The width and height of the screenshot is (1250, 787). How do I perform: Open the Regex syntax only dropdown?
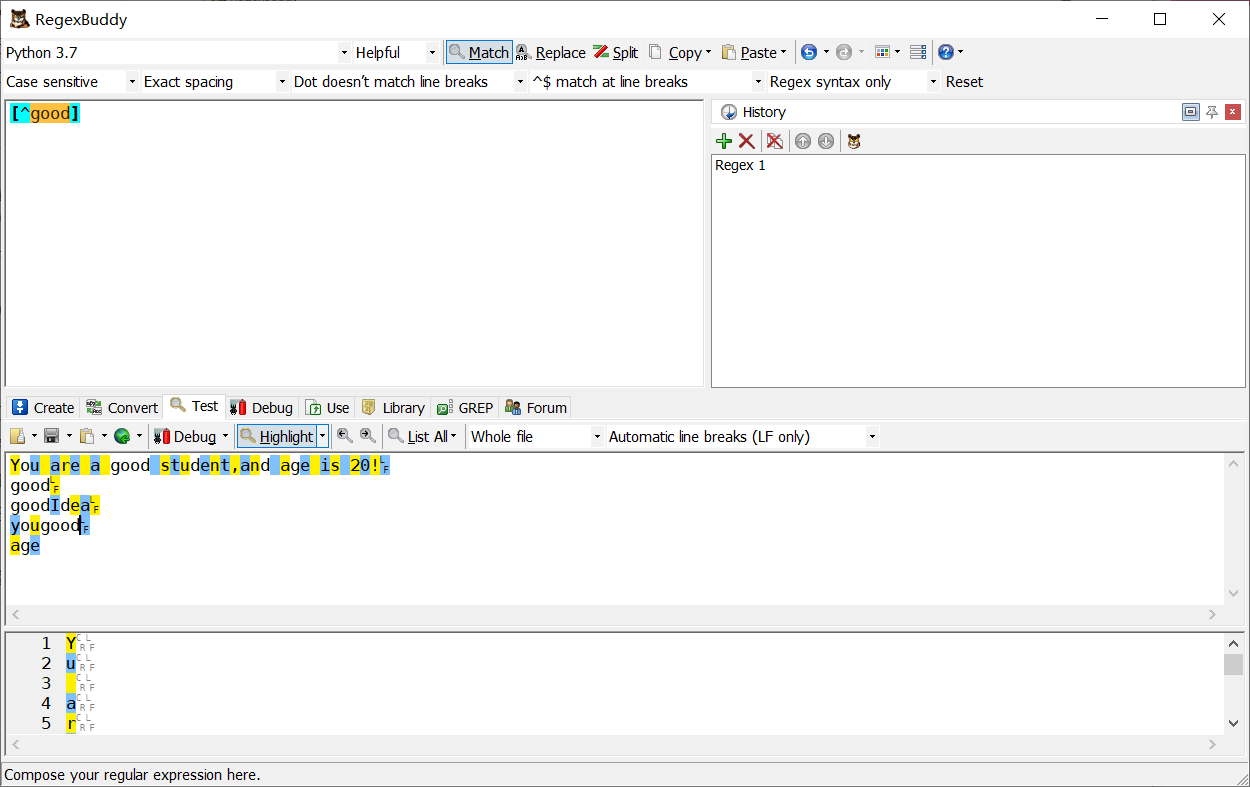coord(934,82)
